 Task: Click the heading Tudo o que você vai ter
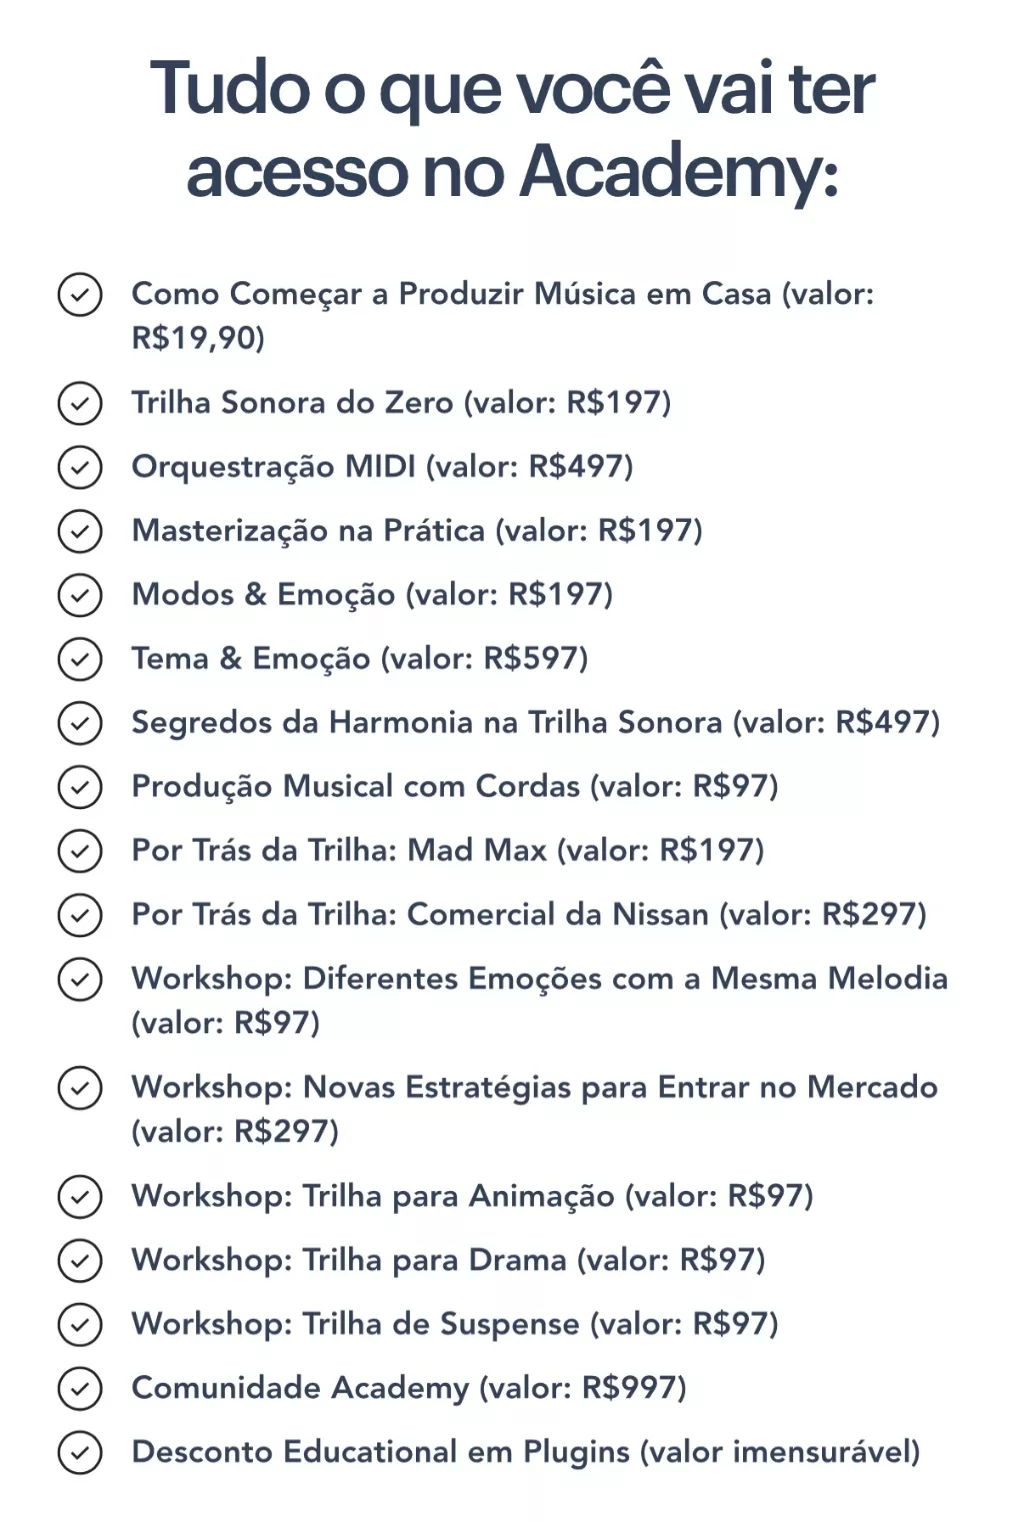512,88
